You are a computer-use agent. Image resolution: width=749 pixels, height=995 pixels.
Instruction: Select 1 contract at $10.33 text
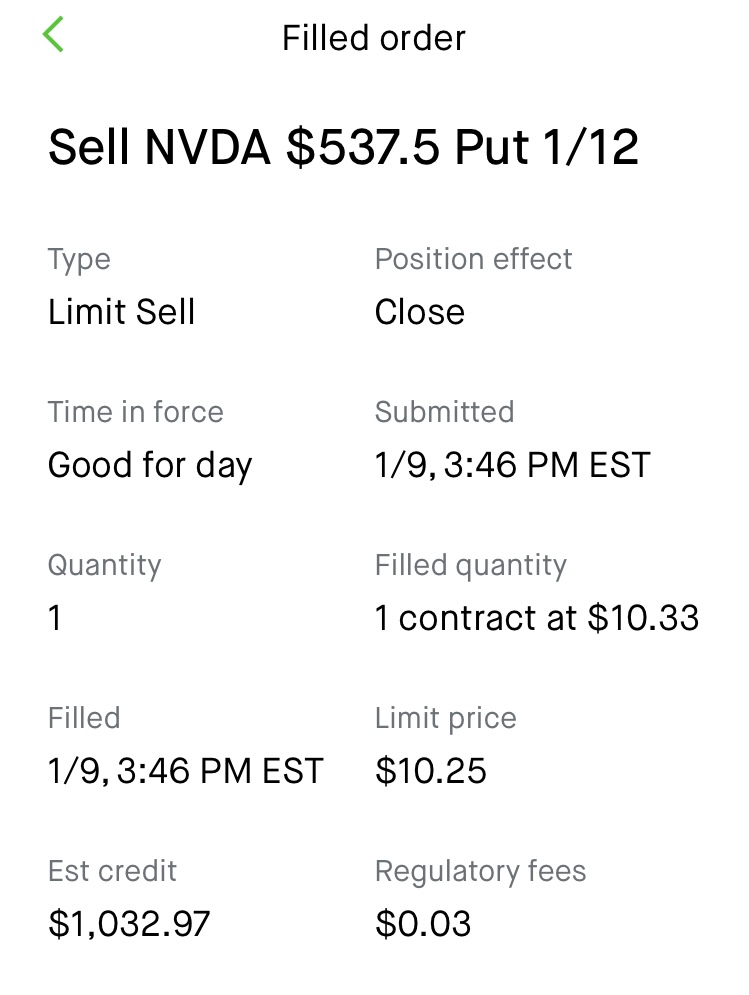[x=537, y=618]
